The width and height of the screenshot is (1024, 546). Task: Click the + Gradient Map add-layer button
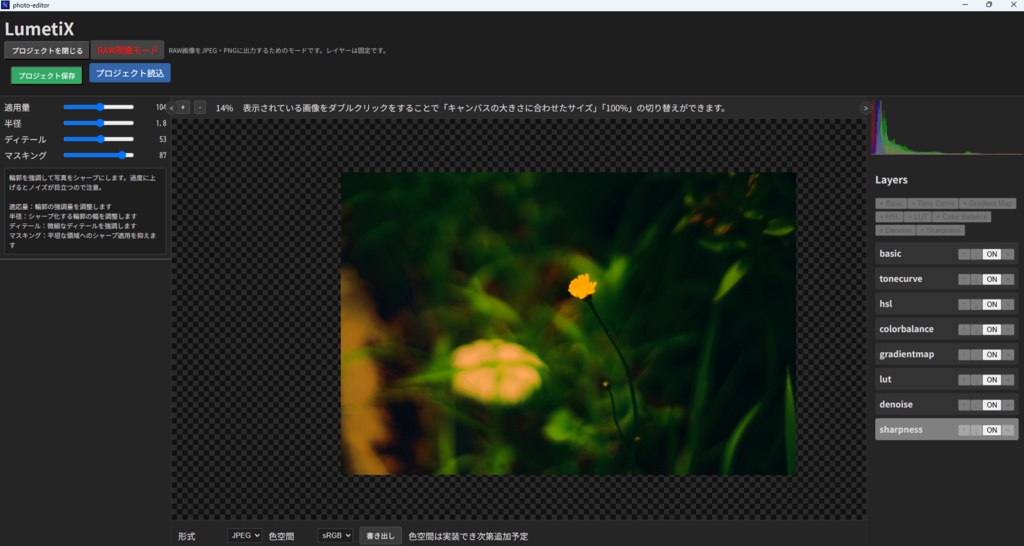point(987,204)
